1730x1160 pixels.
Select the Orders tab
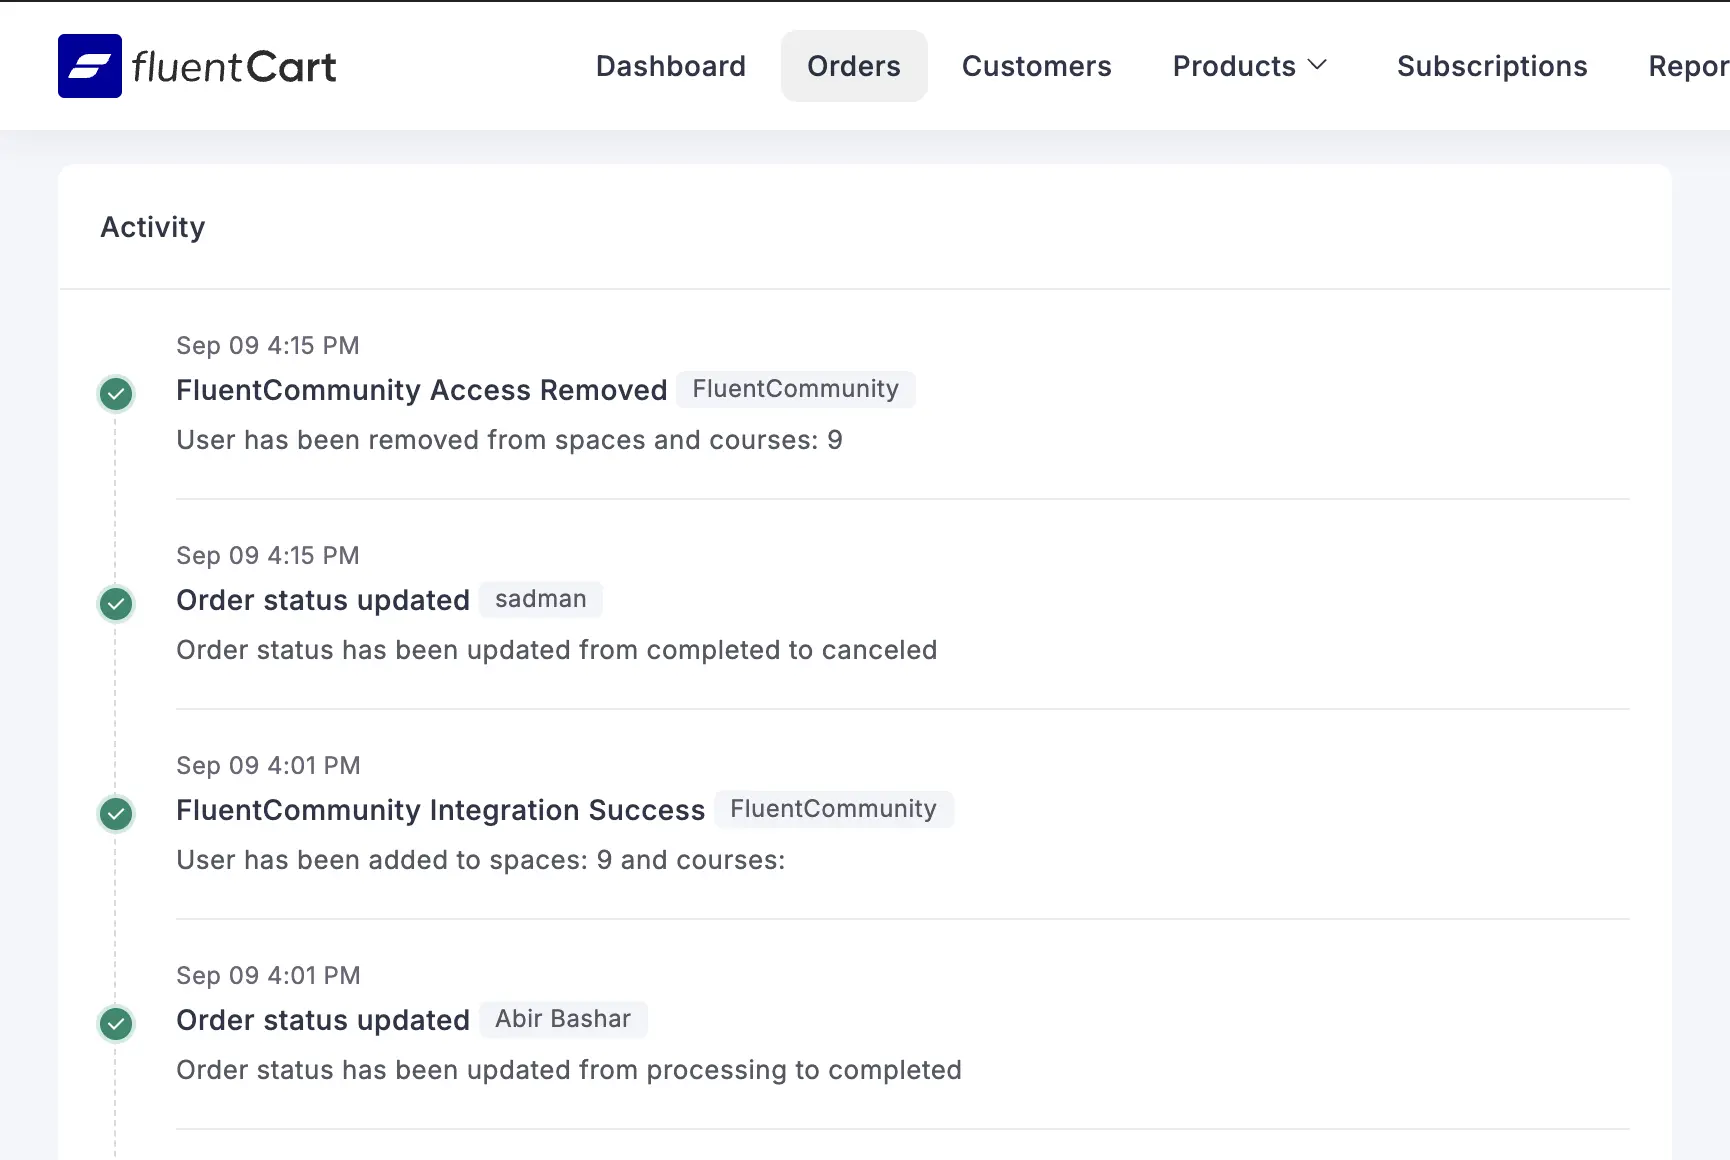click(854, 66)
